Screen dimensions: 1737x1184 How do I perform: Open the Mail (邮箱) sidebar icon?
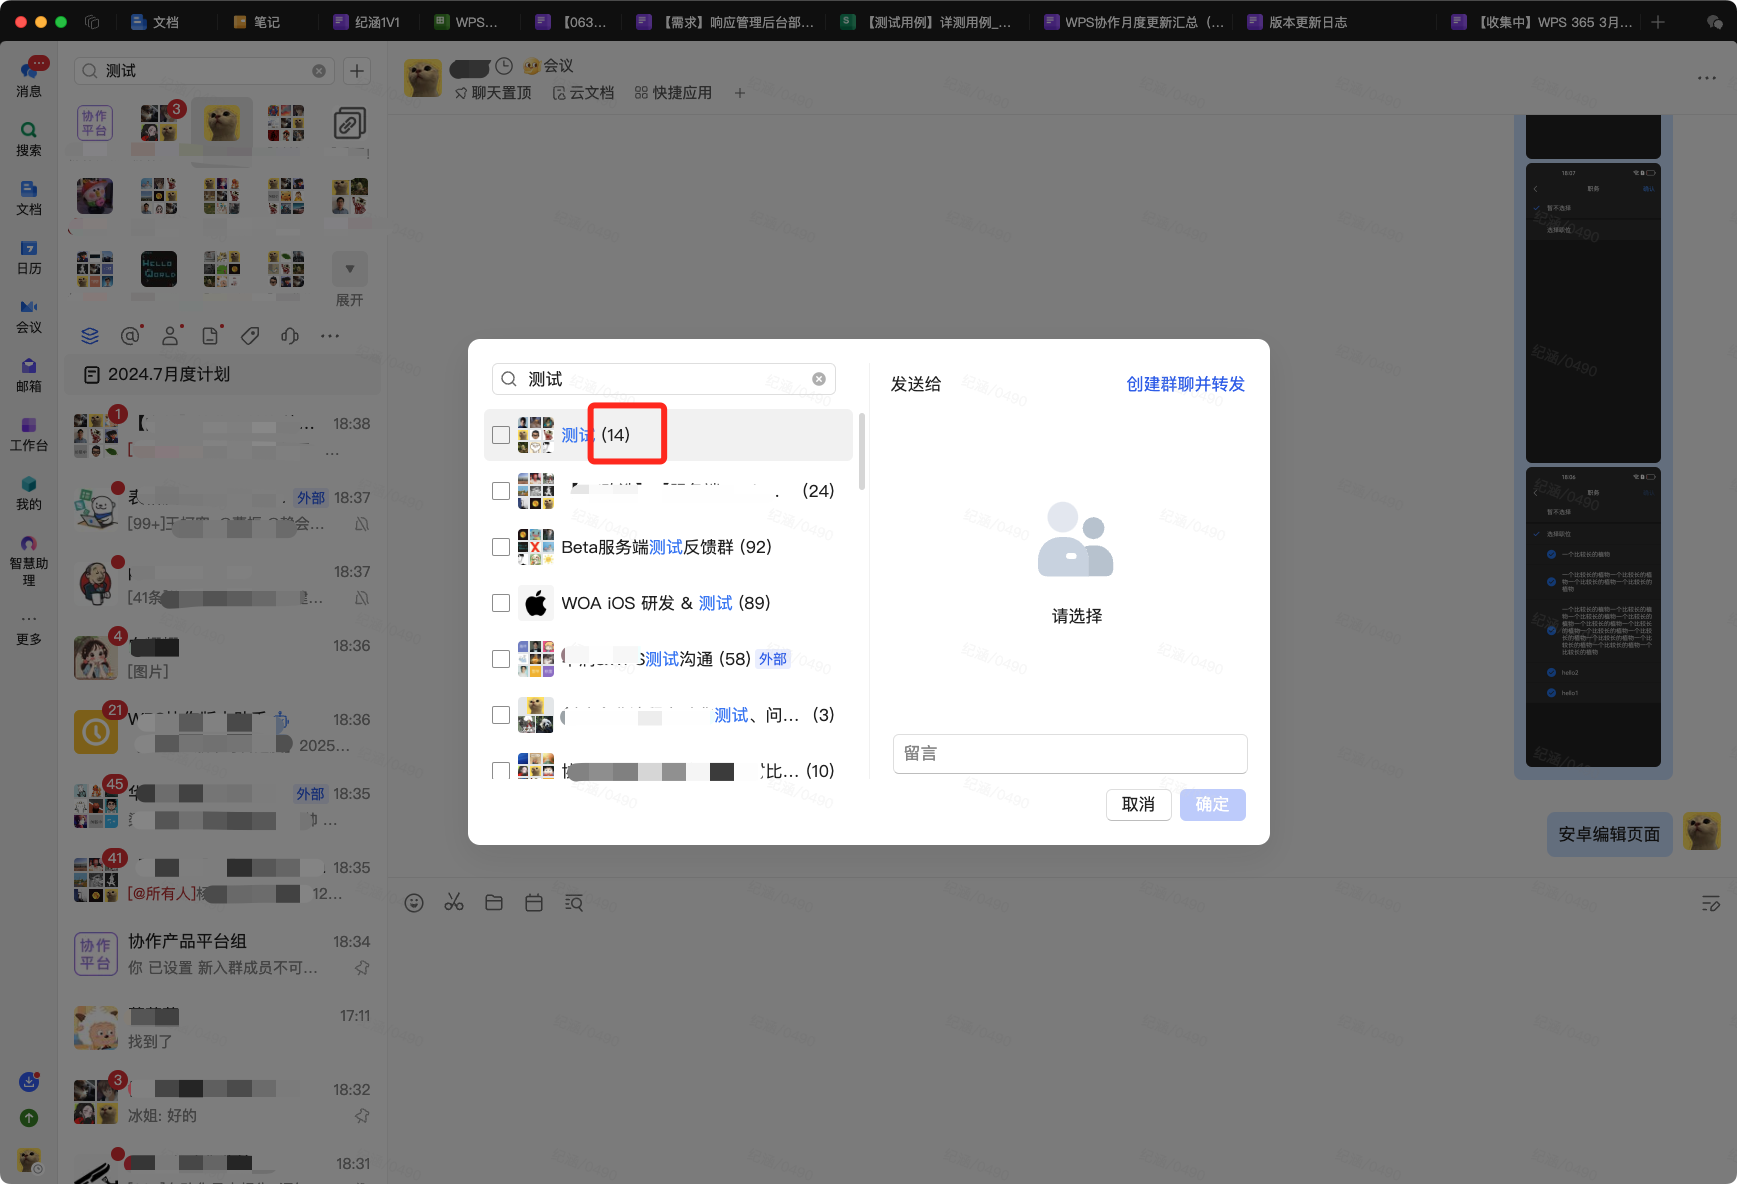click(x=29, y=373)
